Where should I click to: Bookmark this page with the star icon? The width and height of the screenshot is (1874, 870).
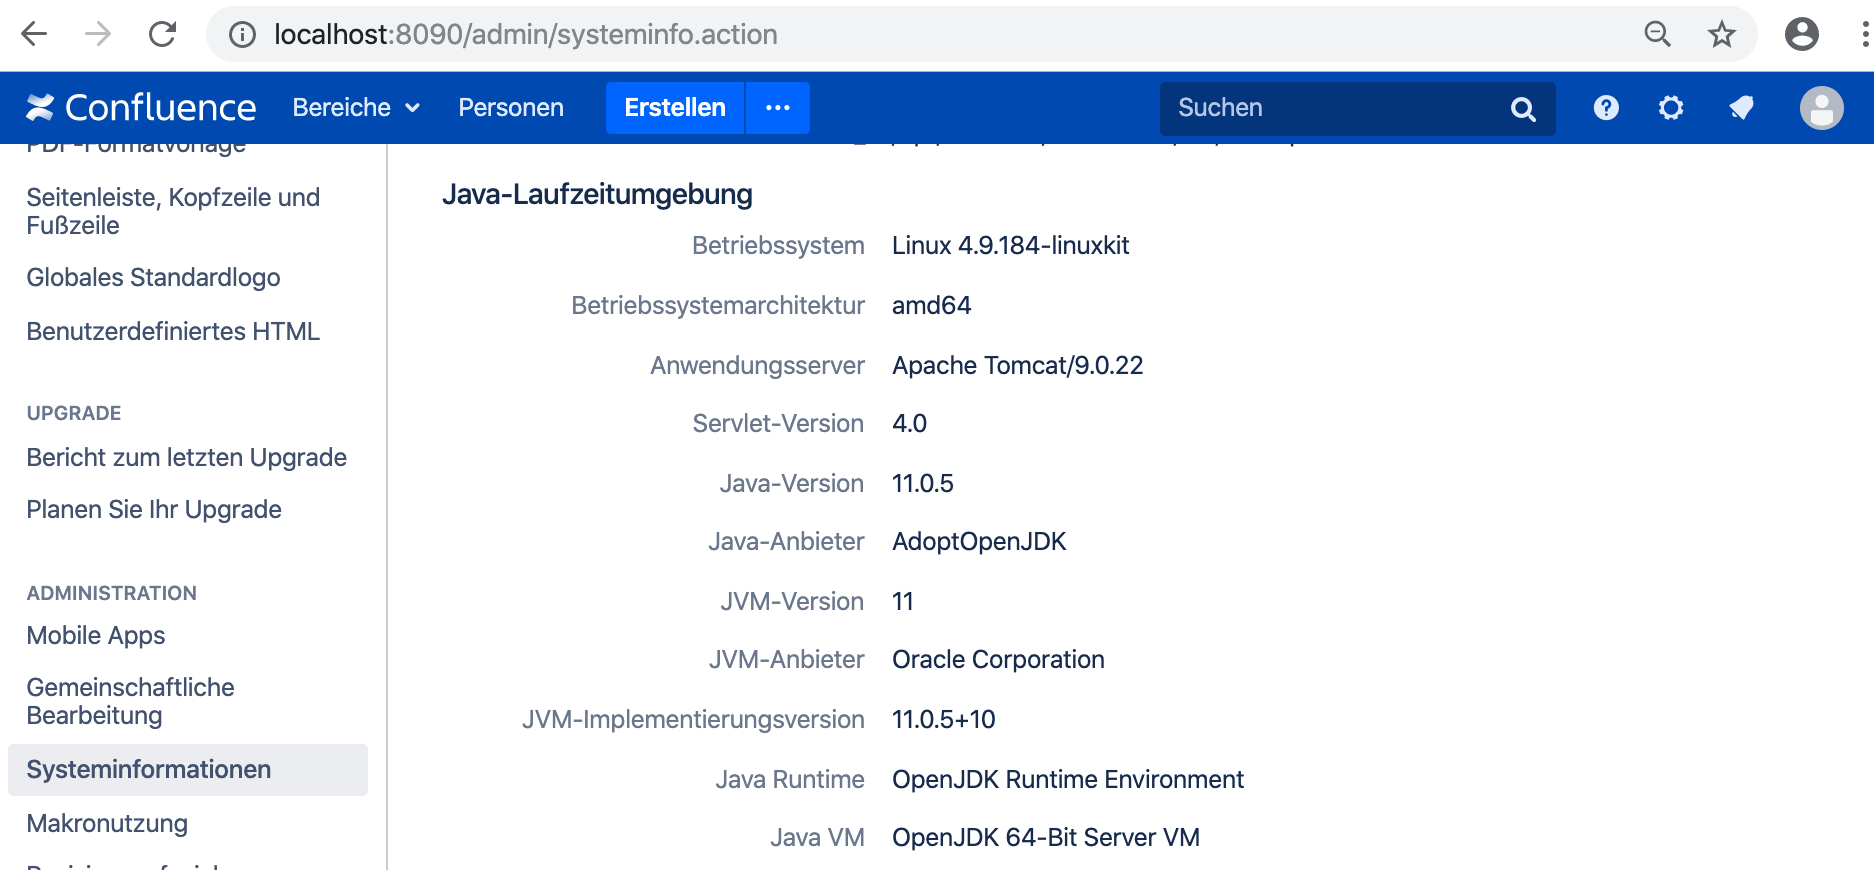(1722, 35)
